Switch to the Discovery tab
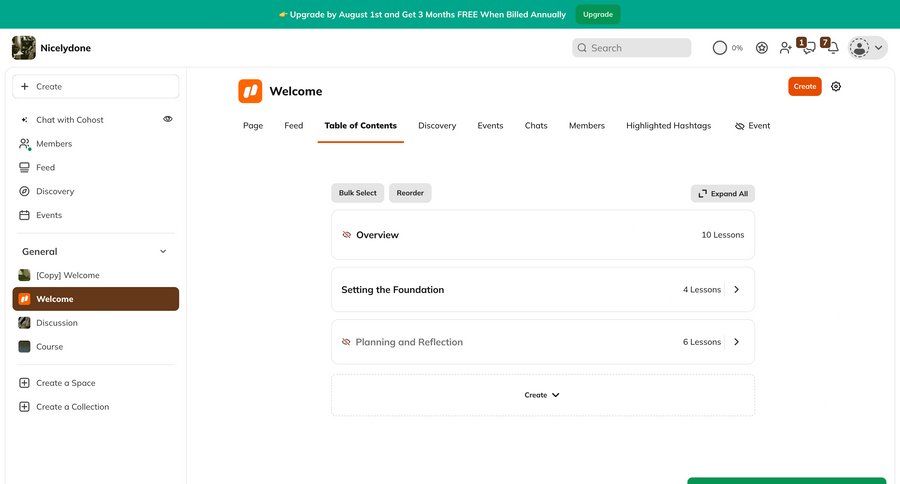 pyautogui.click(x=437, y=126)
